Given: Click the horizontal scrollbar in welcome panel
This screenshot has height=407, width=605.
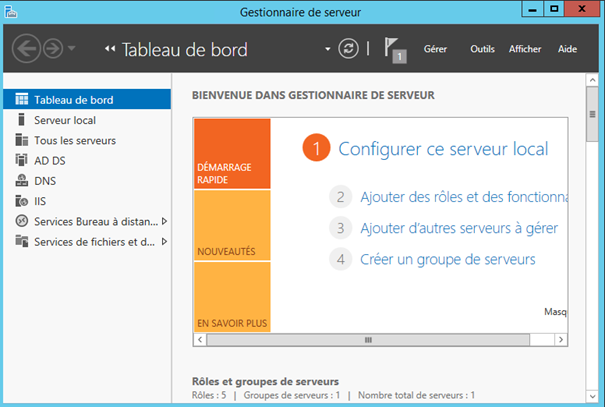Looking at the screenshot, I should tap(368, 340).
